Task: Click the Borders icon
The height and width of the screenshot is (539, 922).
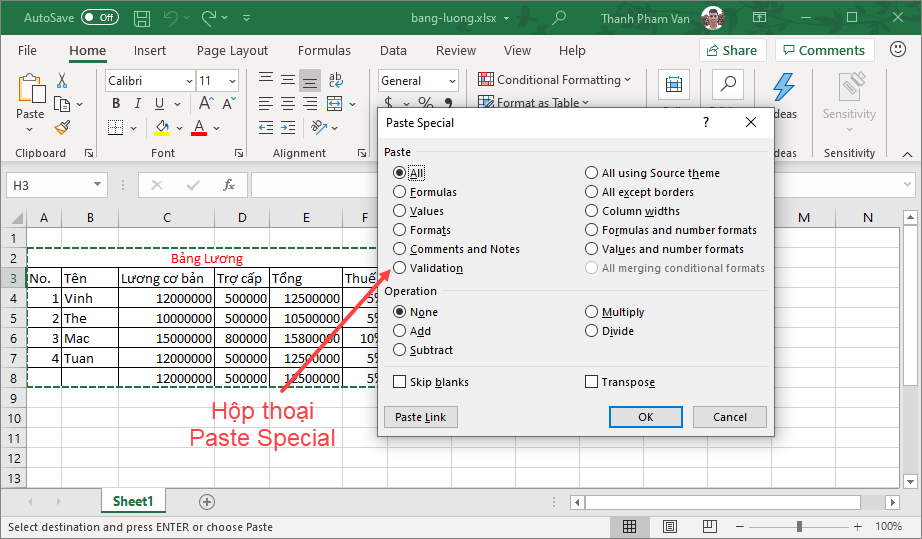Action: click(115, 127)
